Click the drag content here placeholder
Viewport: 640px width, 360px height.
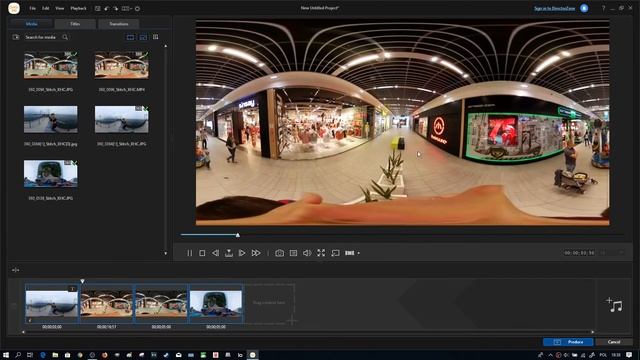269,303
